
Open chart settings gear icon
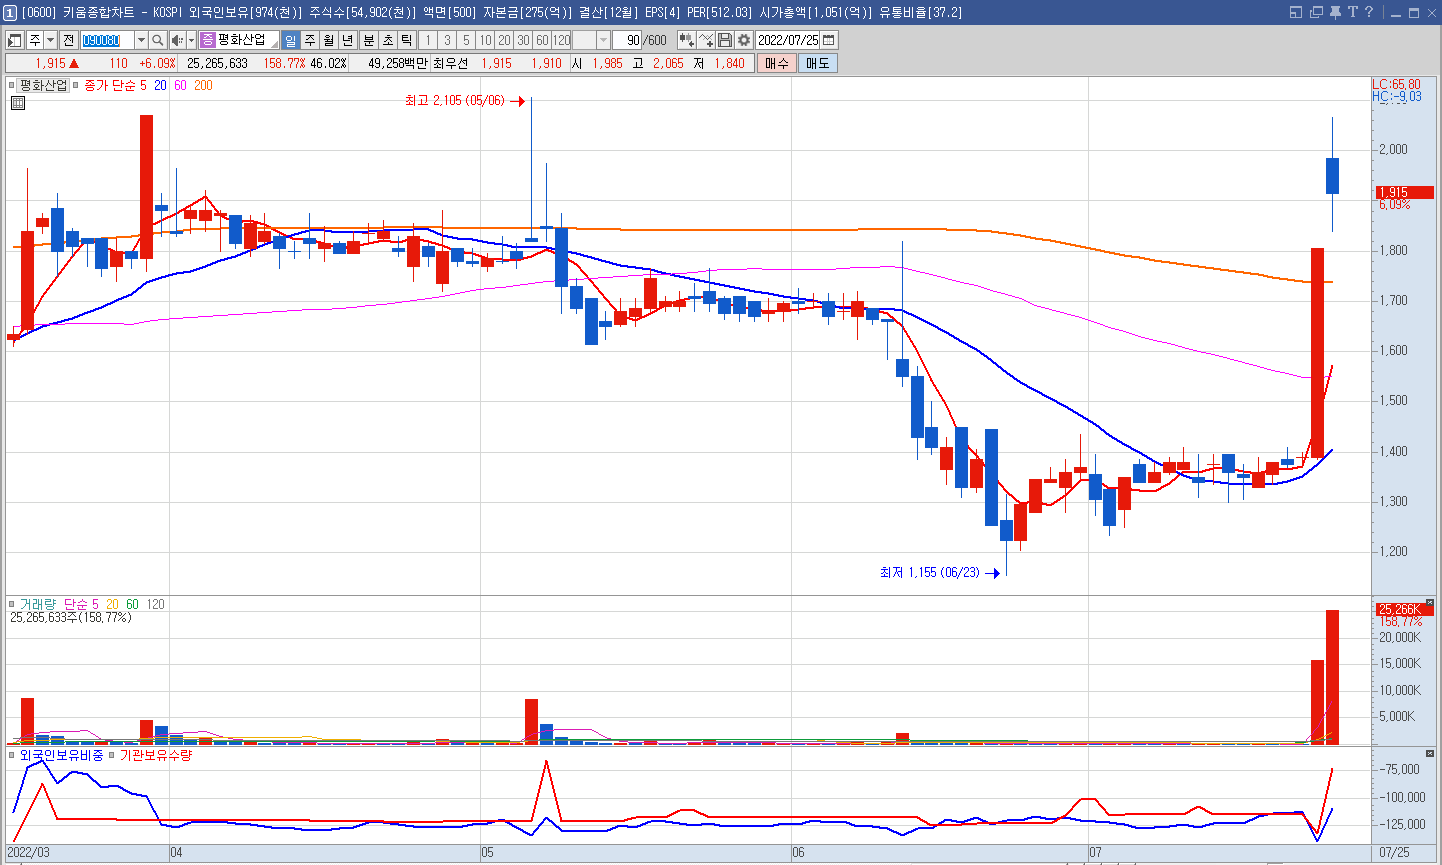pos(744,40)
